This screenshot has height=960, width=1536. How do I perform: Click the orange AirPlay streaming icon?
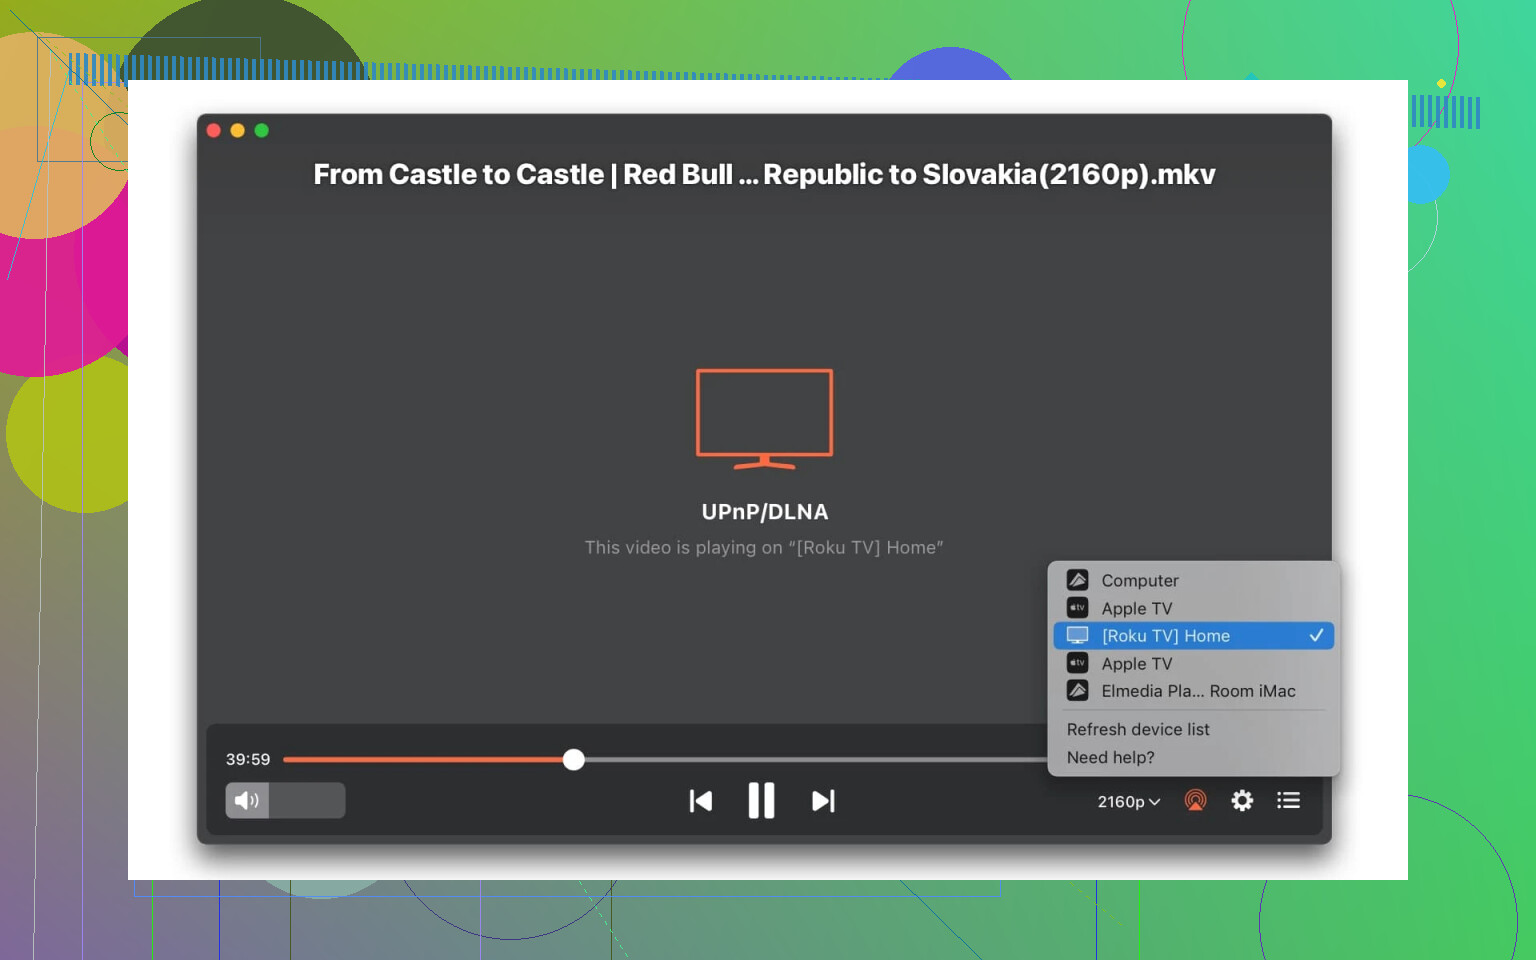point(1195,801)
